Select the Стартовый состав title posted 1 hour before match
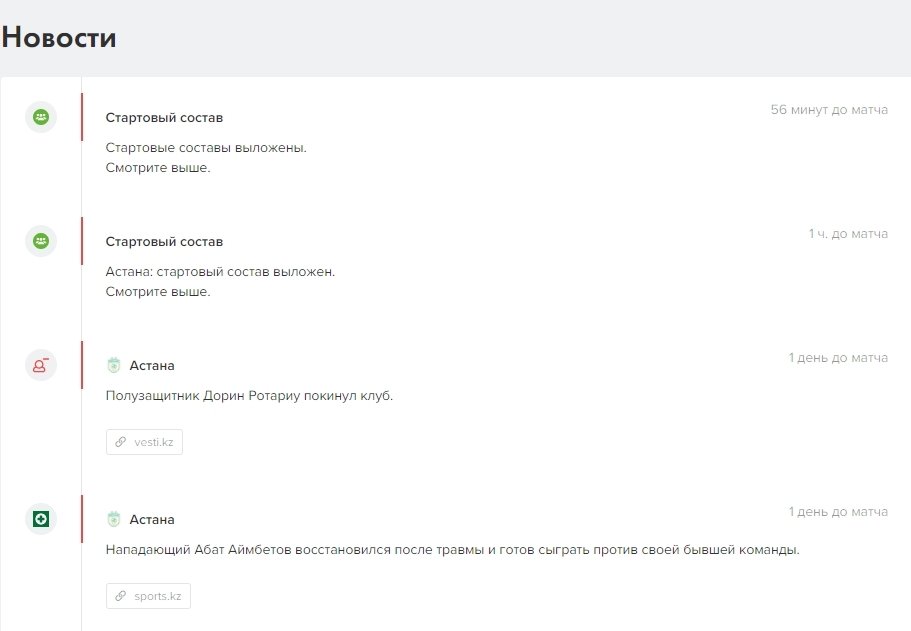The width and height of the screenshot is (911, 631). pyautogui.click(x=164, y=242)
